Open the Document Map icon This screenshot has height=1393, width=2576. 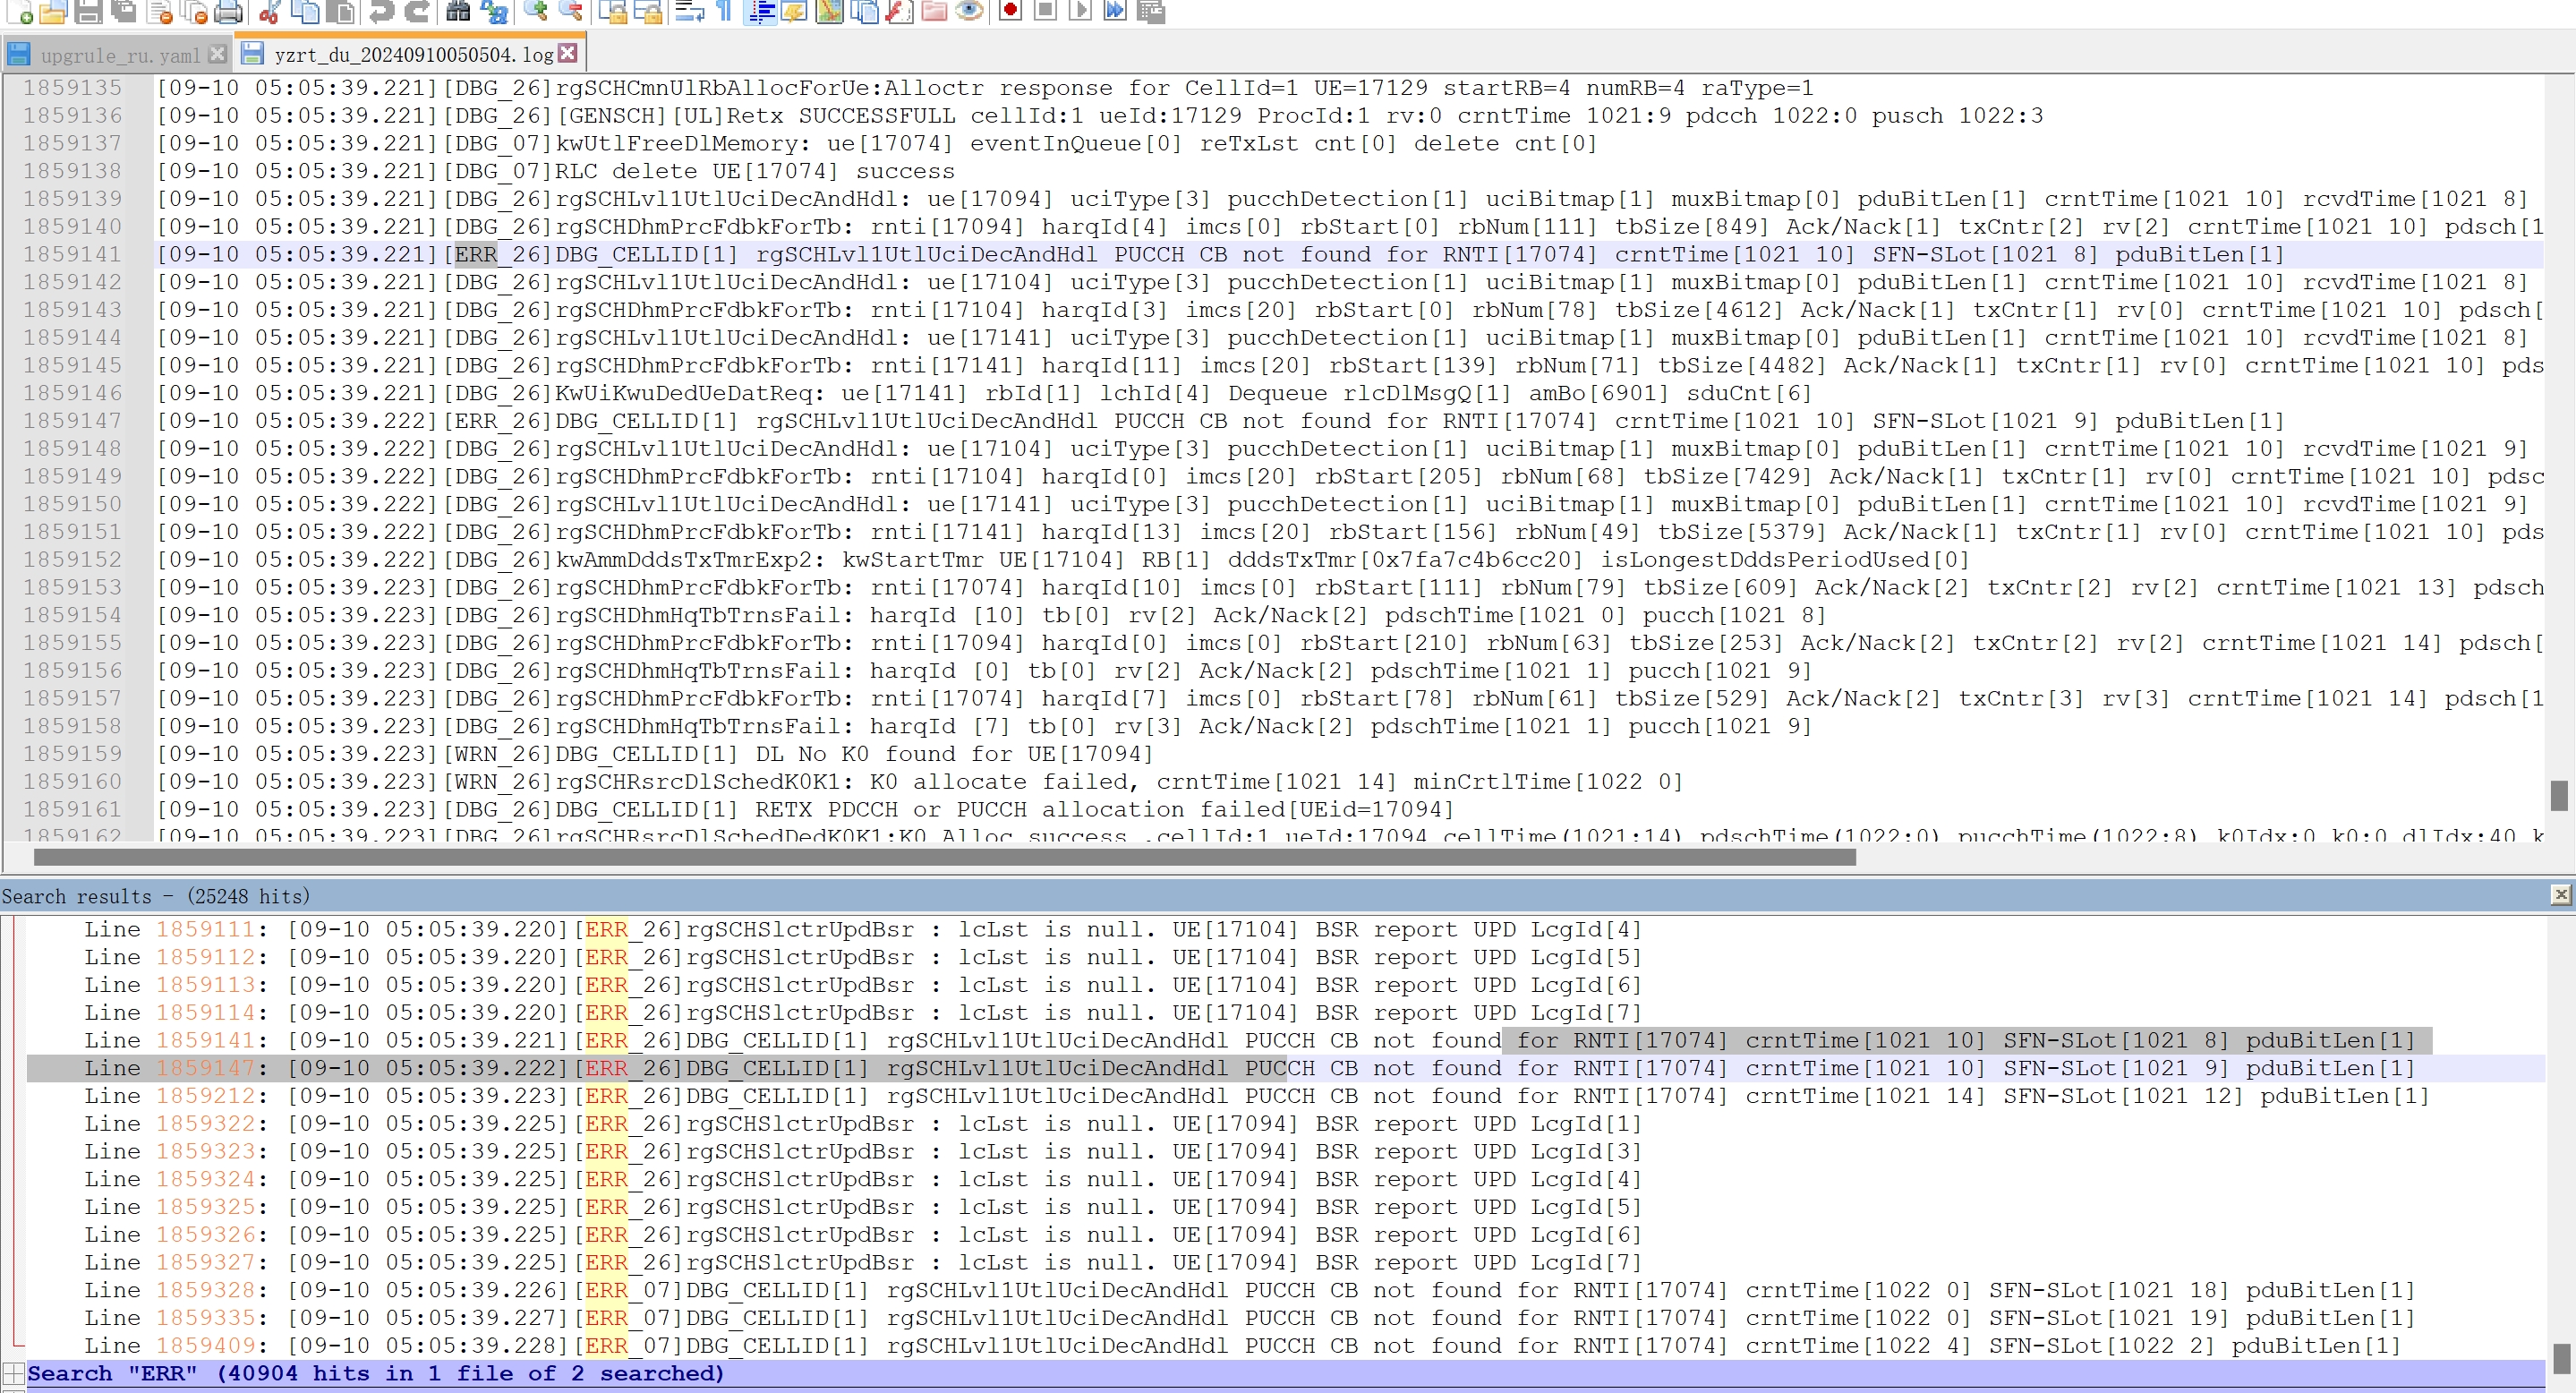[x=829, y=12]
